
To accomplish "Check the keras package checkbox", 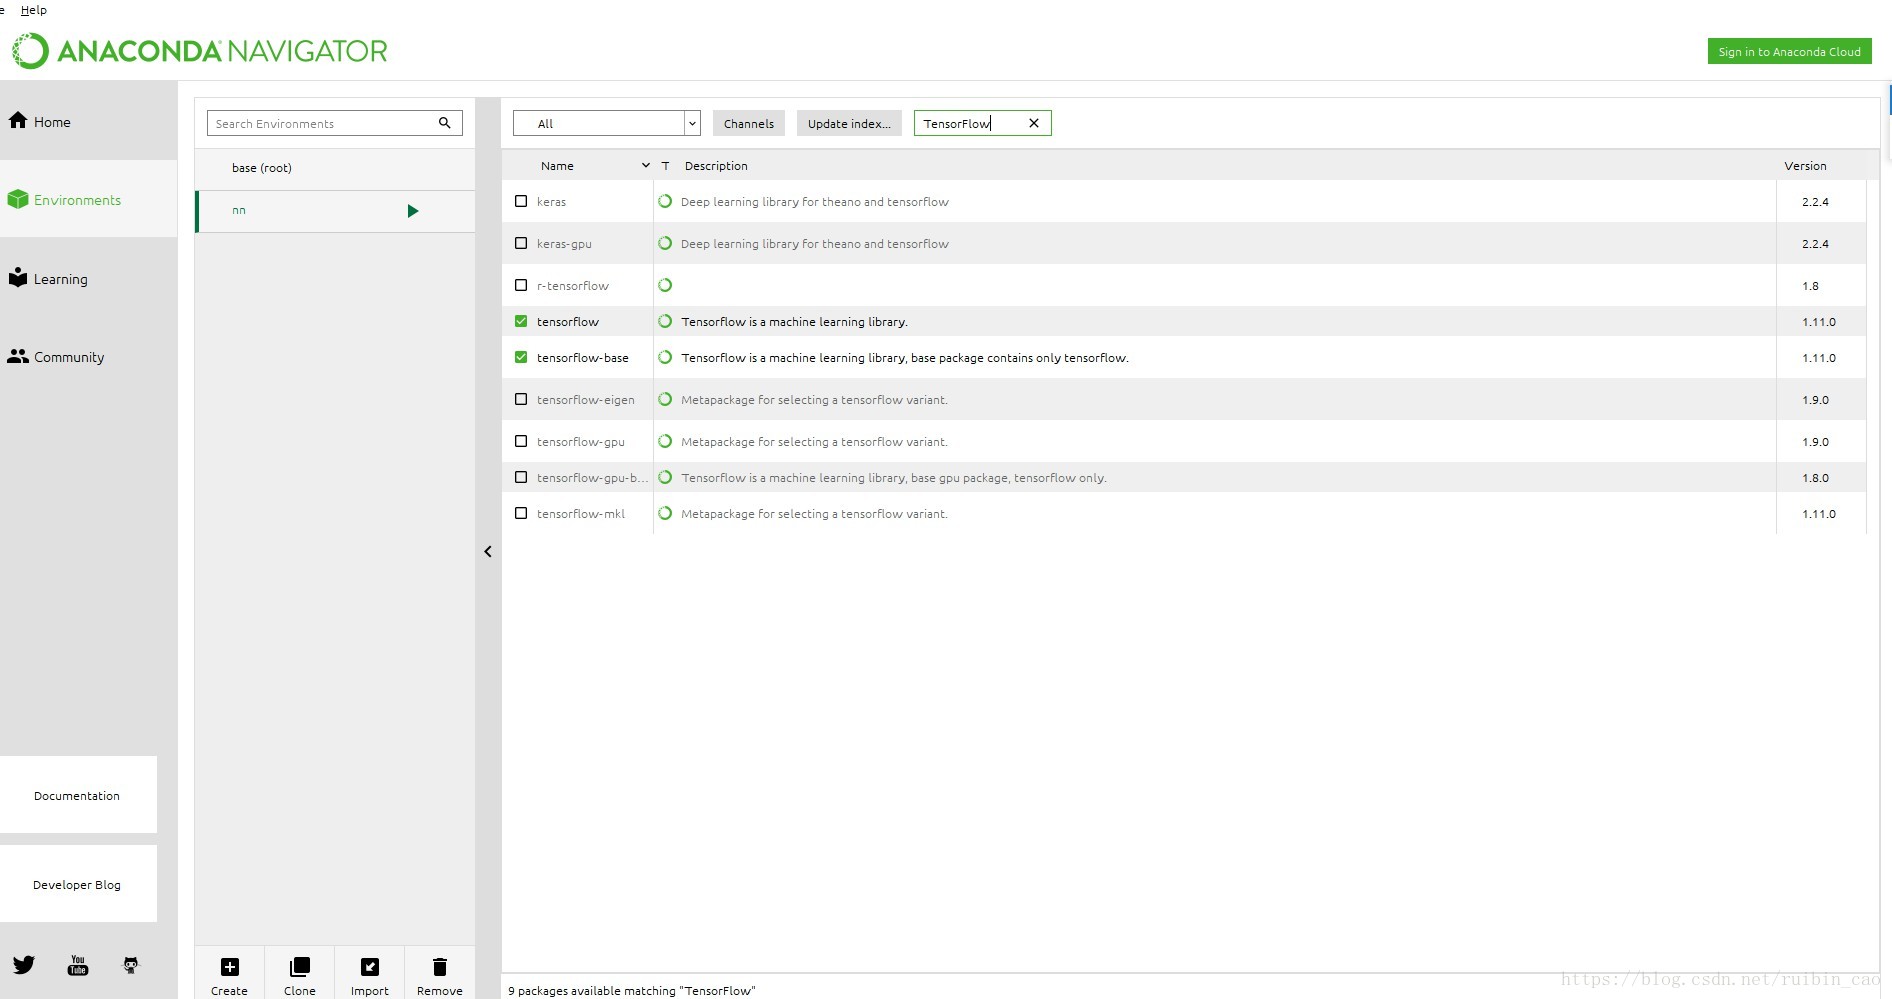I will [521, 201].
